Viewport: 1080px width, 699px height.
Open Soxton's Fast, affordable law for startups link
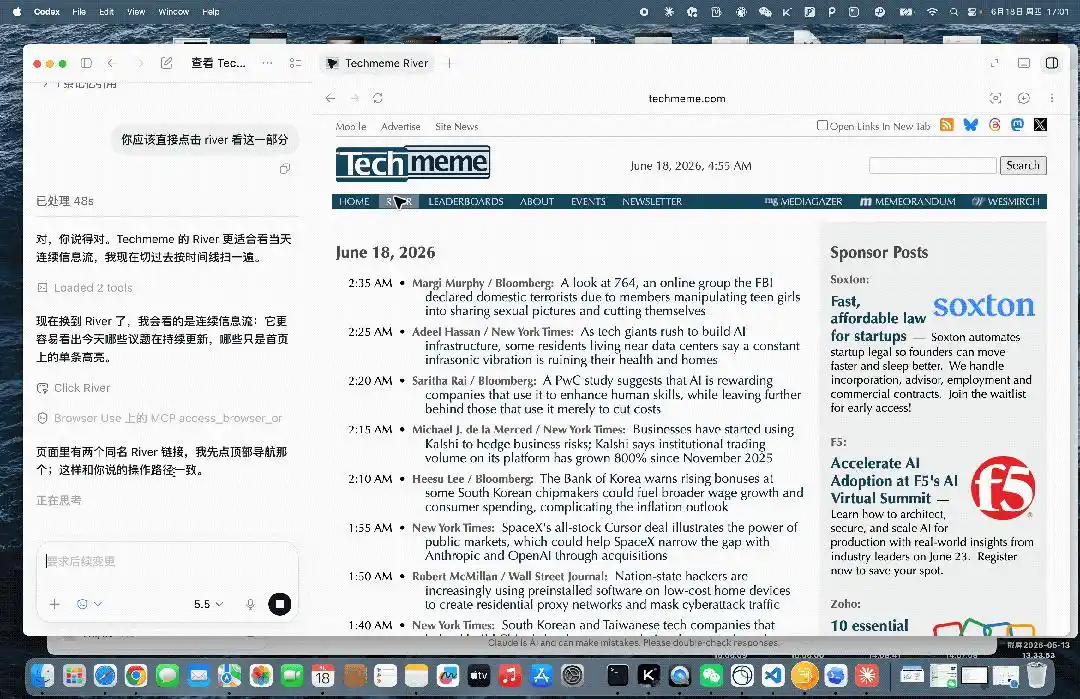click(x=878, y=318)
